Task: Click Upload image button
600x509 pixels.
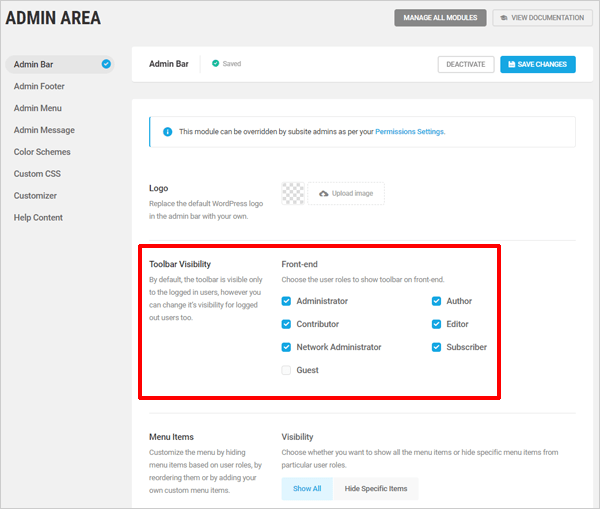Action: tap(346, 193)
